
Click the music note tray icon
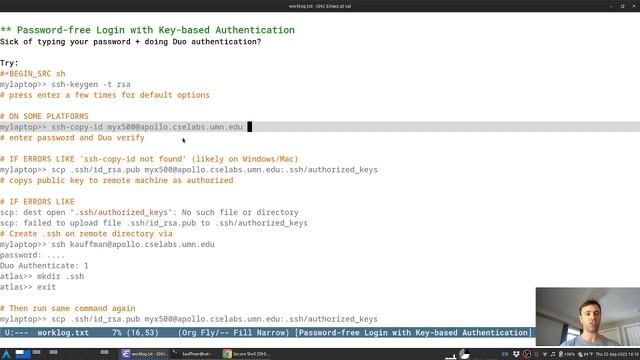click(x=553, y=354)
